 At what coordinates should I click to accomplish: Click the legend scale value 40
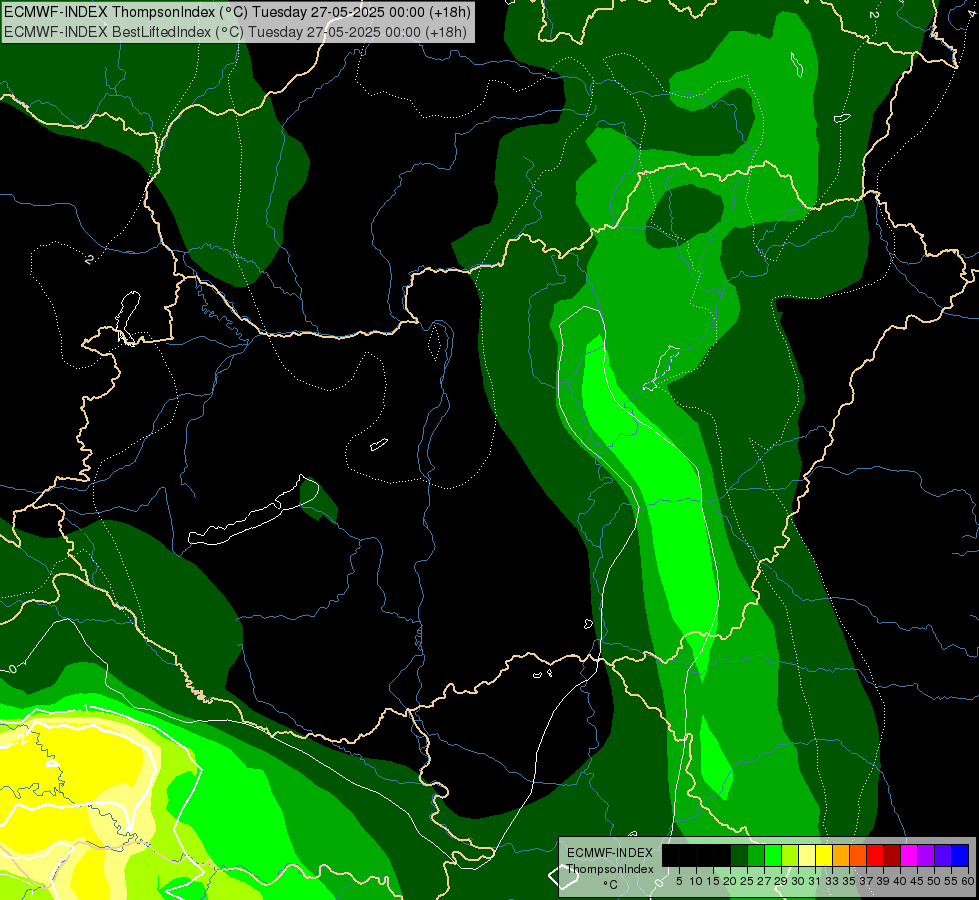click(x=900, y=881)
